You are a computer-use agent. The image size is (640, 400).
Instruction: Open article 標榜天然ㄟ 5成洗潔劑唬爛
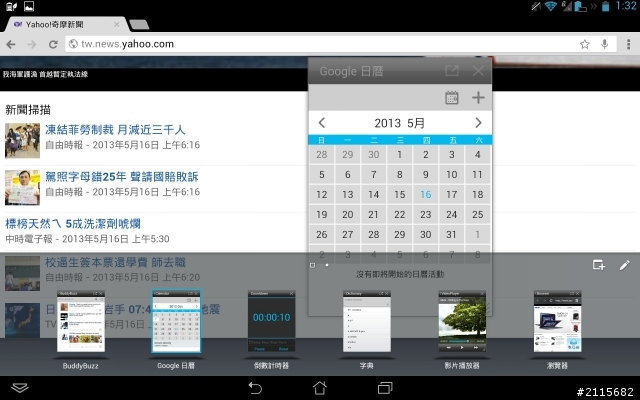[73, 224]
